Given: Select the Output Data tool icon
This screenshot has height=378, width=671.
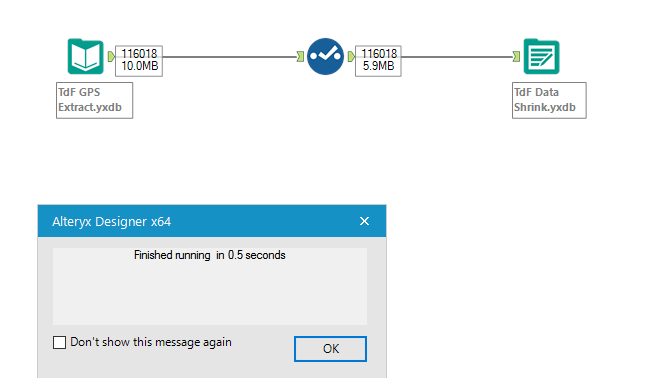Looking at the screenshot, I should click(x=541, y=57).
